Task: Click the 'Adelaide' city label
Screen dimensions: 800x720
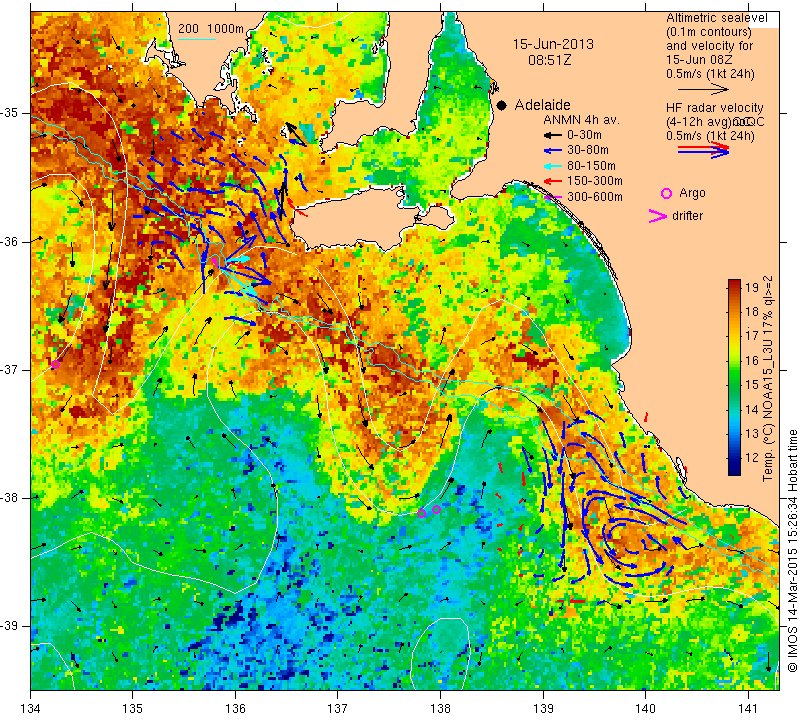Action: tap(542, 105)
